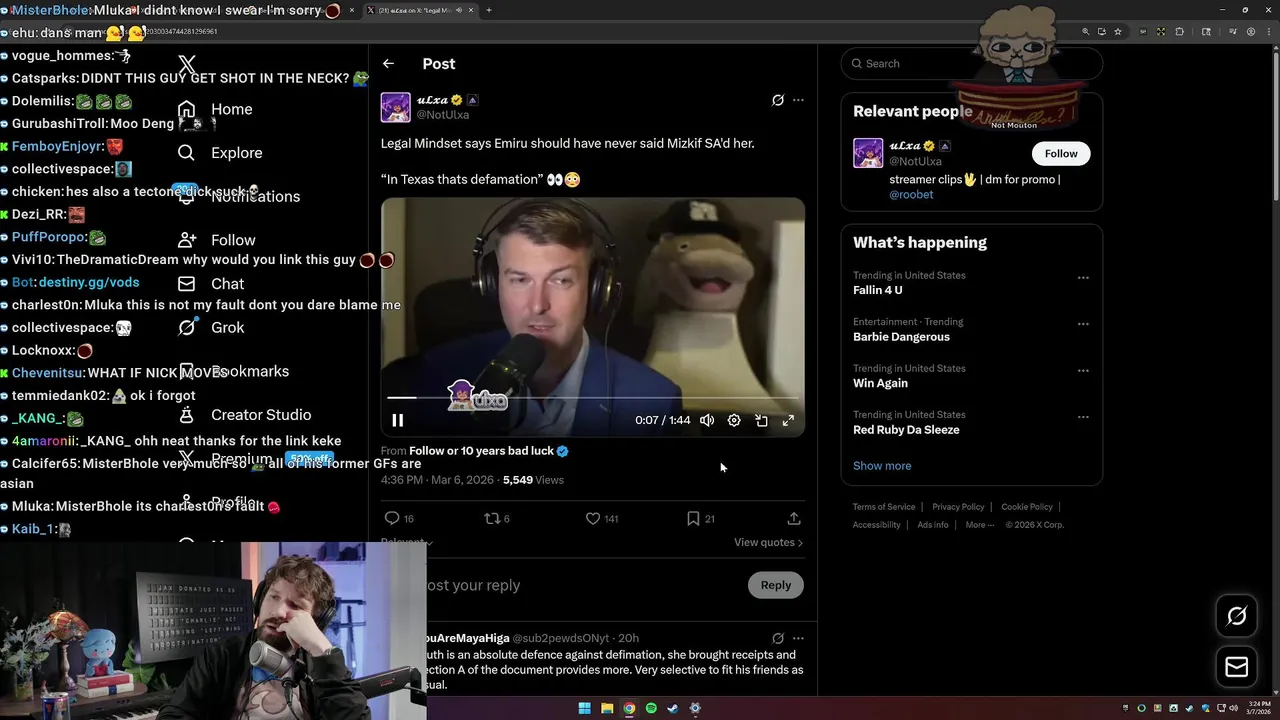
Task: Like the post with 141 likes
Action: (x=602, y=518)
